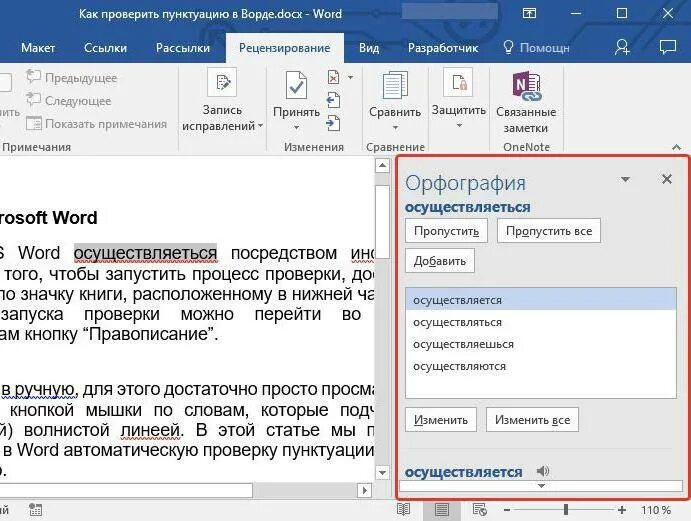Viewport: 691px width, 521px height.
Task: Play pronunciation with the speaker icon
Action: (543, 471)
